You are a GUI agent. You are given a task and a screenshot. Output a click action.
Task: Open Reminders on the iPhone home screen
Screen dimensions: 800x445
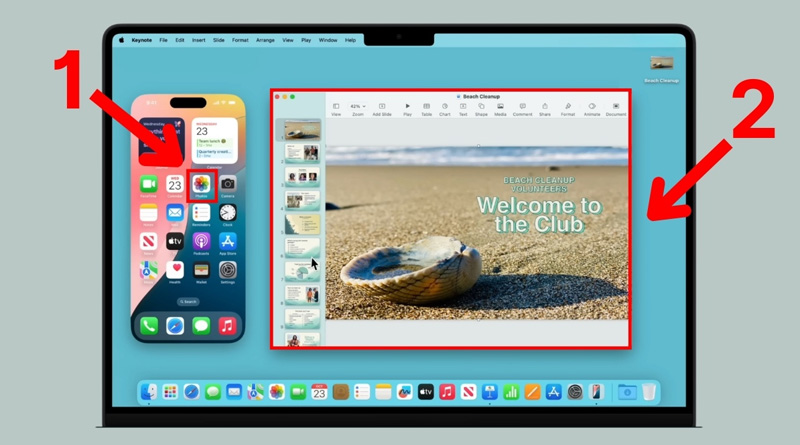[x=202, y=213]
